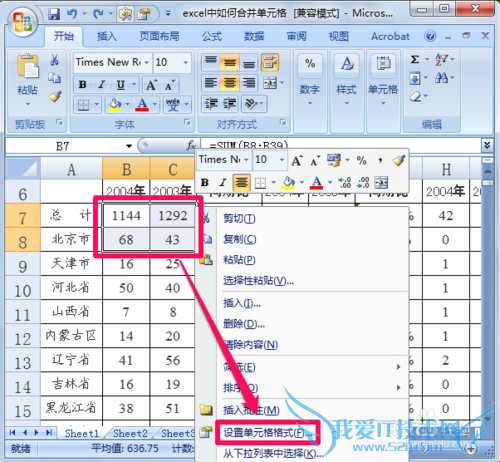Viewport: 500px width, 462px height.
Task: Open mini toolbar font size dropdown
Action: pyautogui.click(x=282, y=160)
